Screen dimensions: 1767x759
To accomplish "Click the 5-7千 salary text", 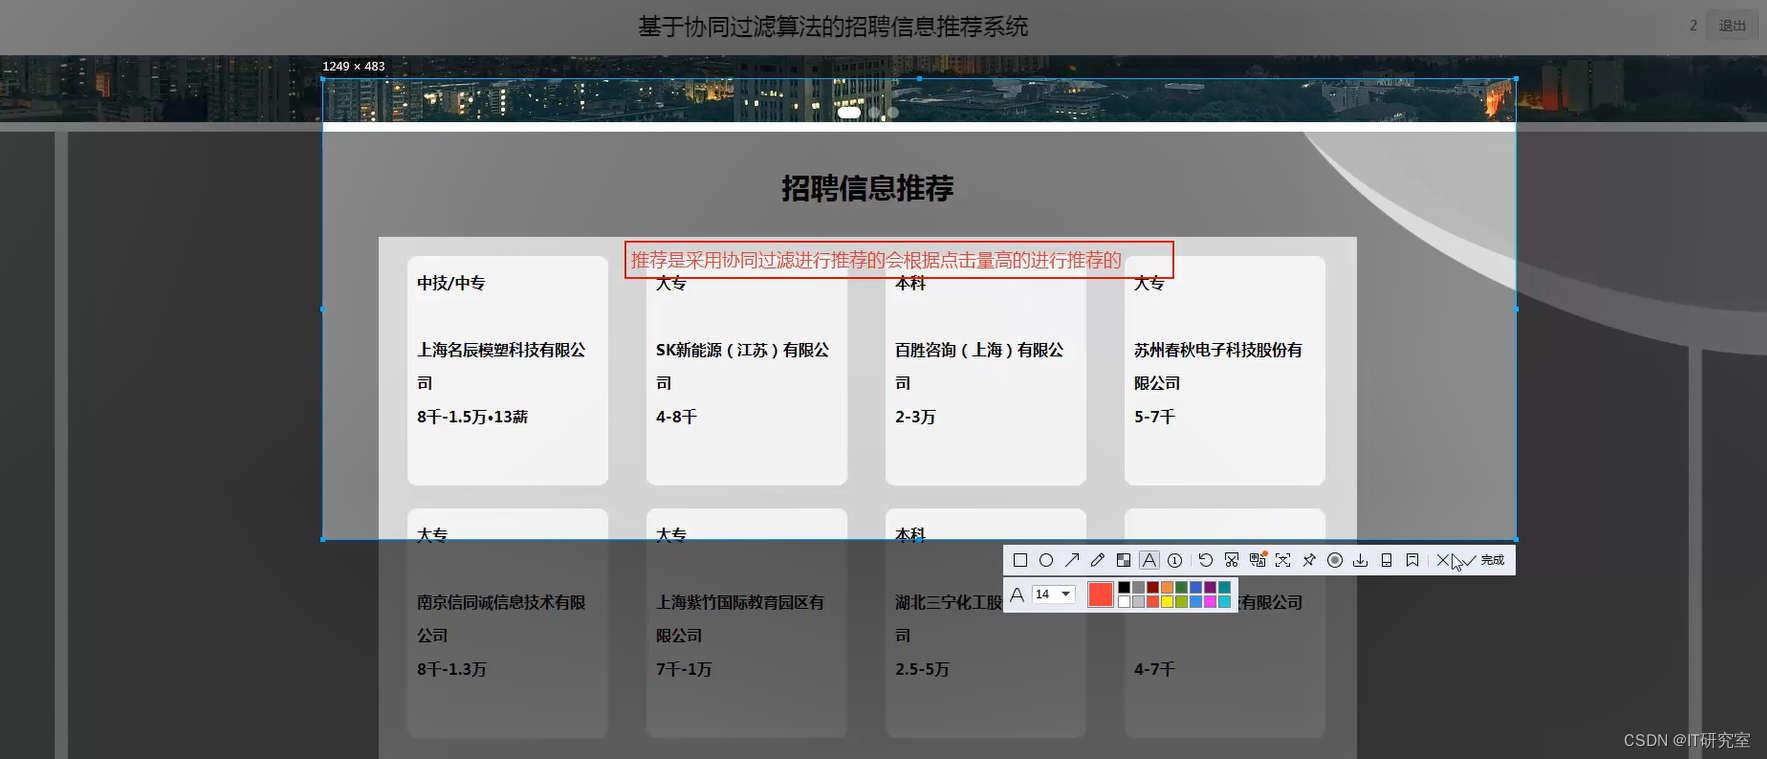I will 1155,417.
